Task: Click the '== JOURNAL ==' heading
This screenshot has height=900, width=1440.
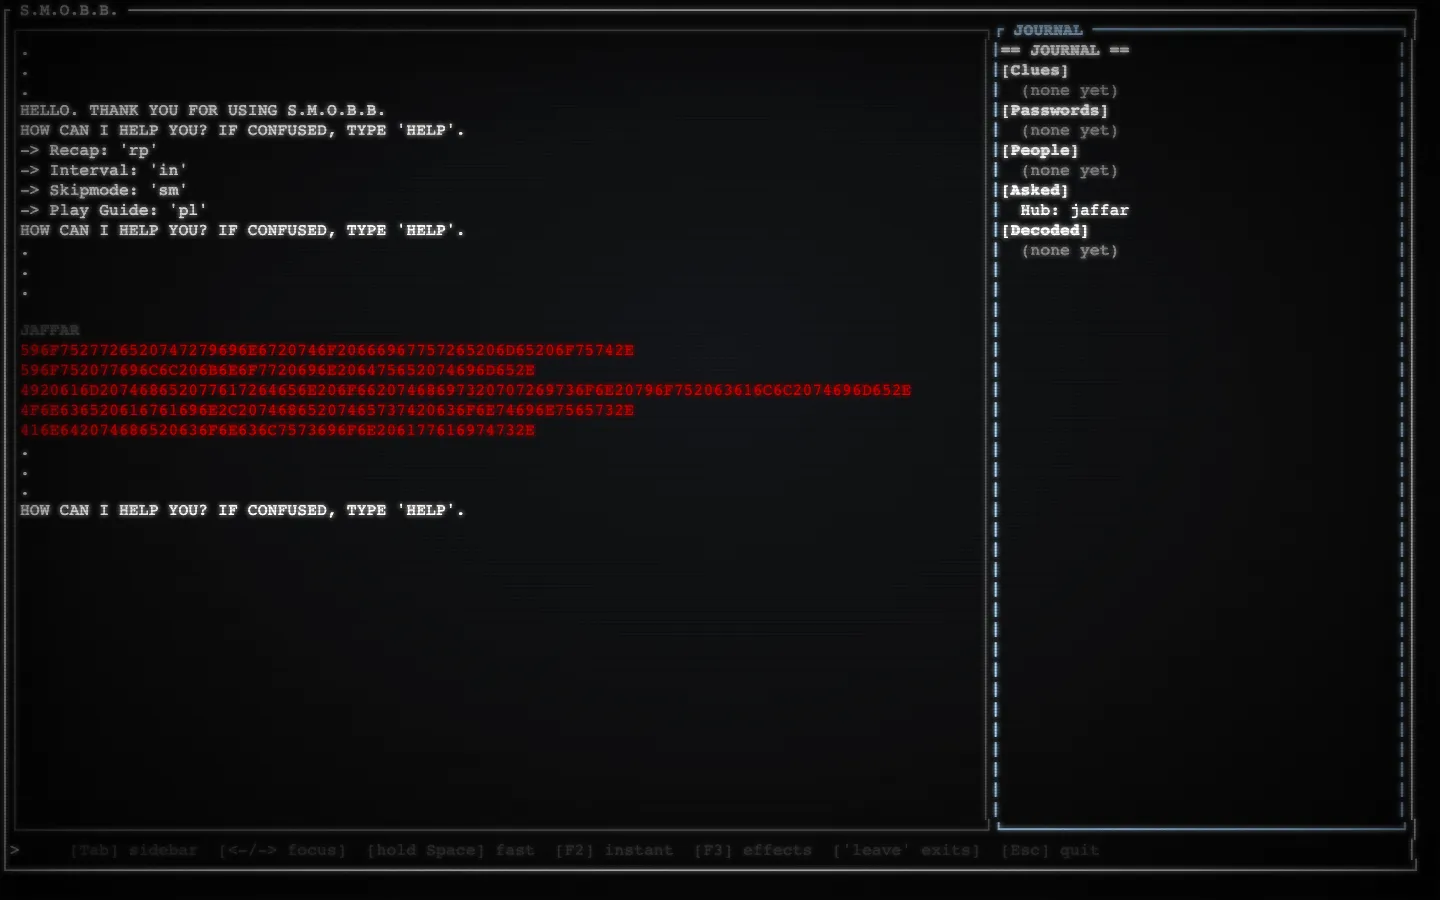Action: coord(1065,50)
